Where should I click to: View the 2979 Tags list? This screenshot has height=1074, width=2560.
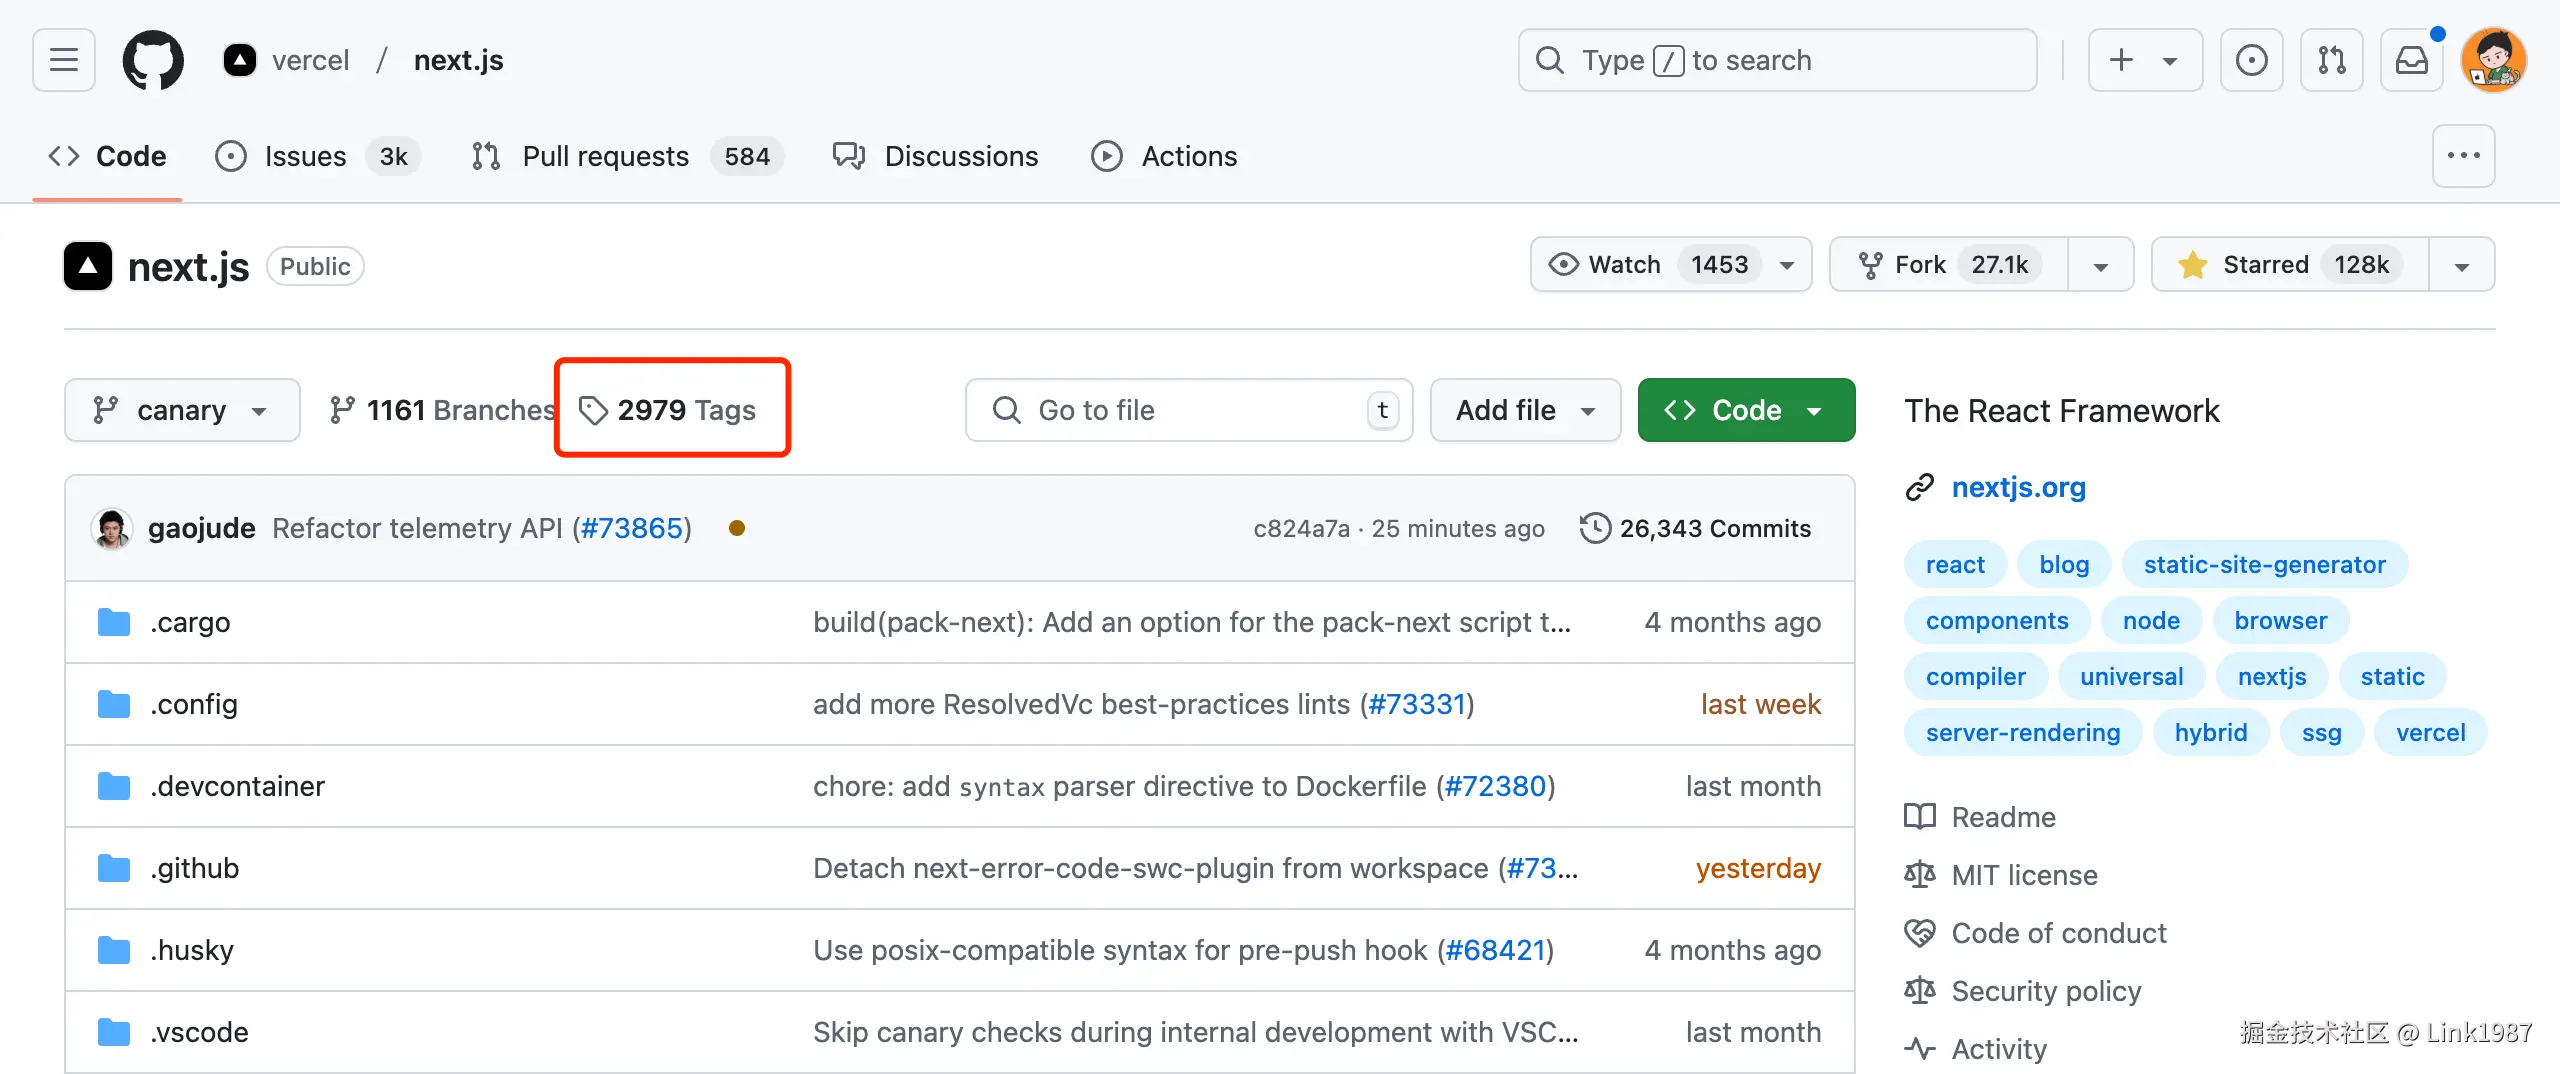tap(668, 410)
